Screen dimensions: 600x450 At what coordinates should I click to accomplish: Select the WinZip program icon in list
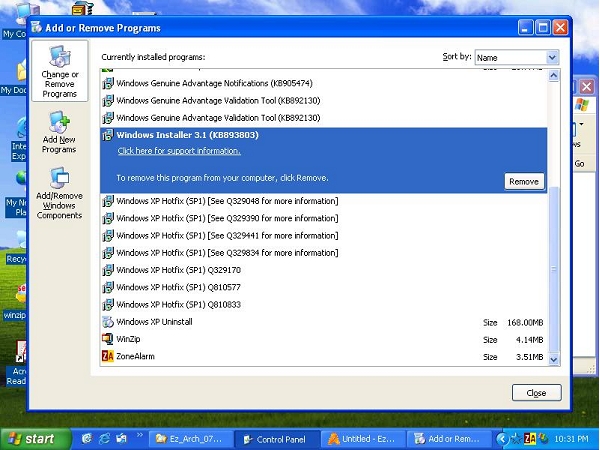coord(108,339)
